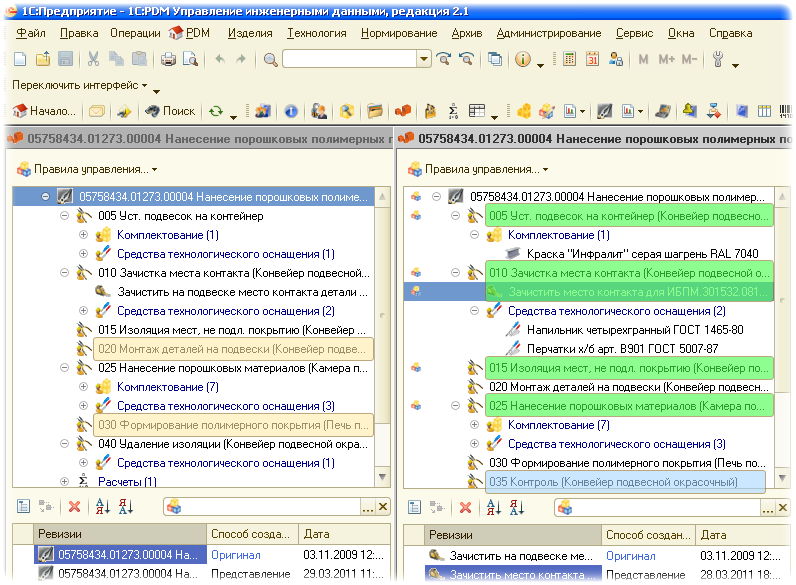
Task: Open the Технология menu
Action: 315,33
